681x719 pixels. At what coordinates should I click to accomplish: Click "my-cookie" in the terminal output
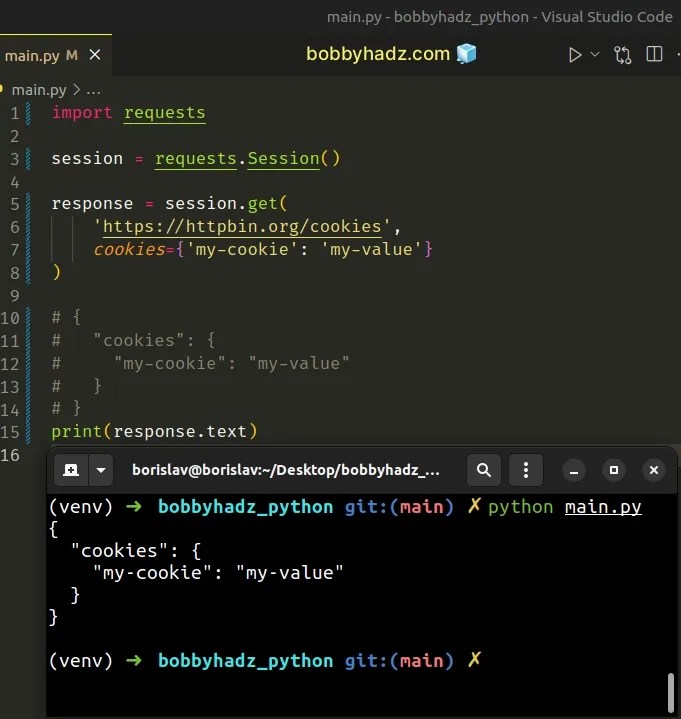(x=152, y=573)
